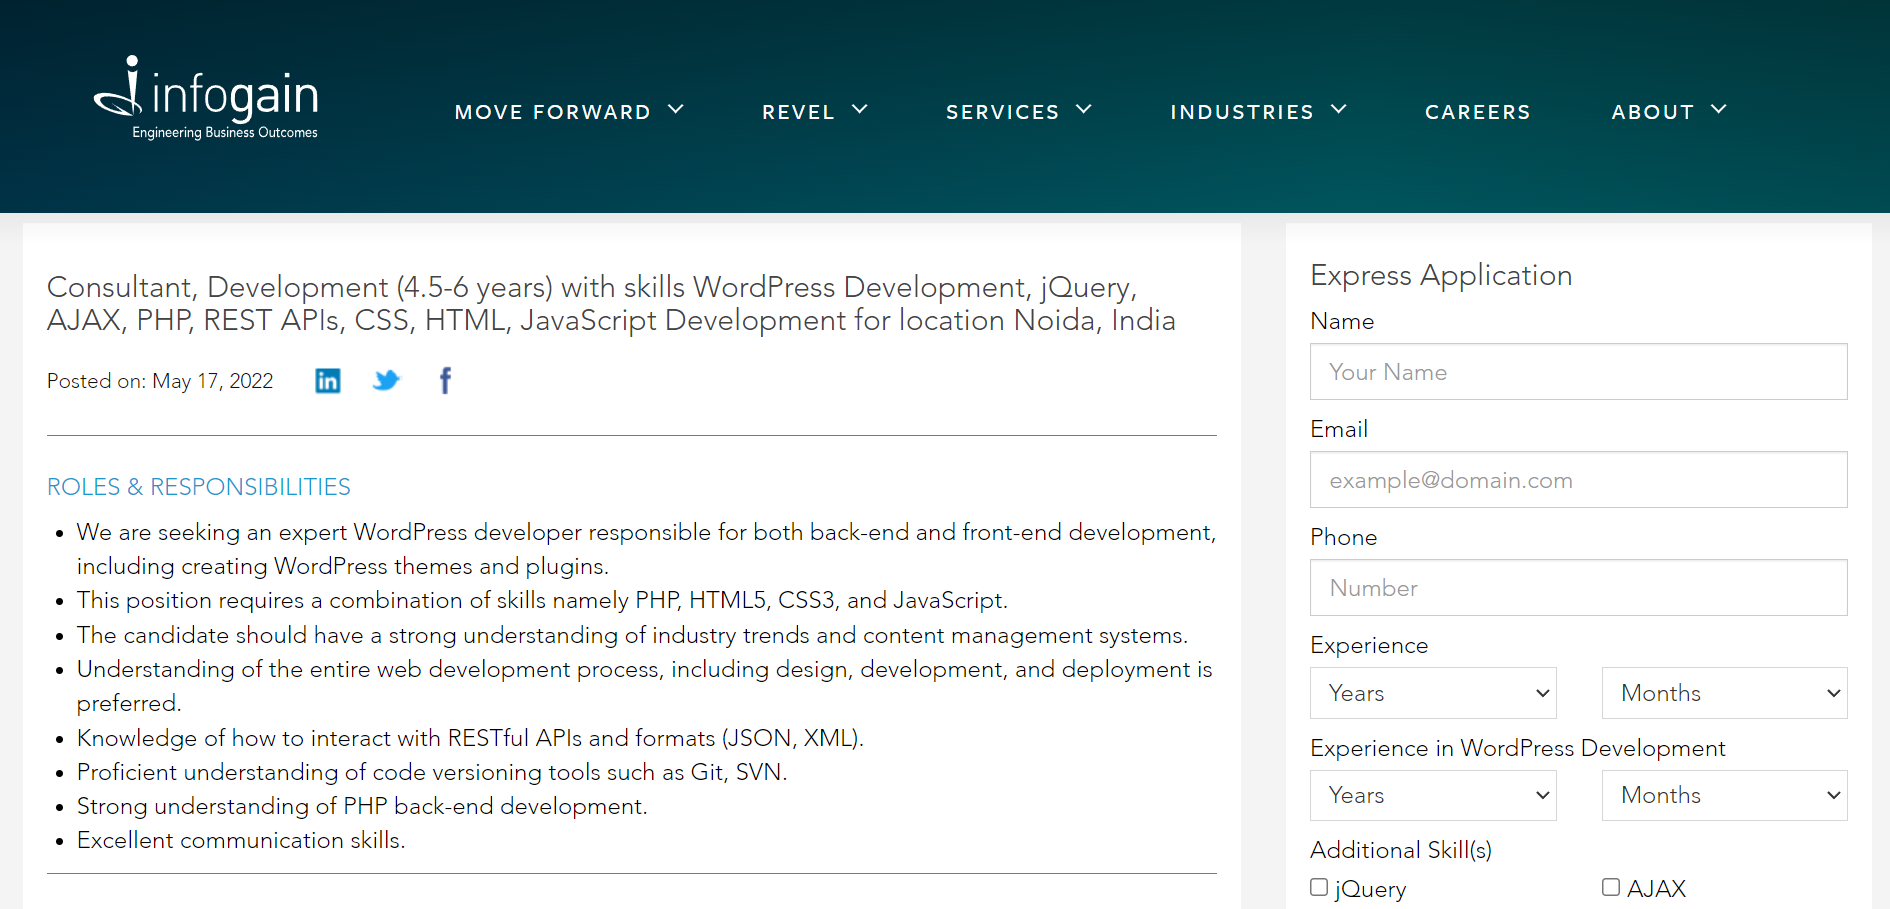Open the Experience Years dropdown
This screenshot has height=909, width=1890.
tap(1433, 693)
